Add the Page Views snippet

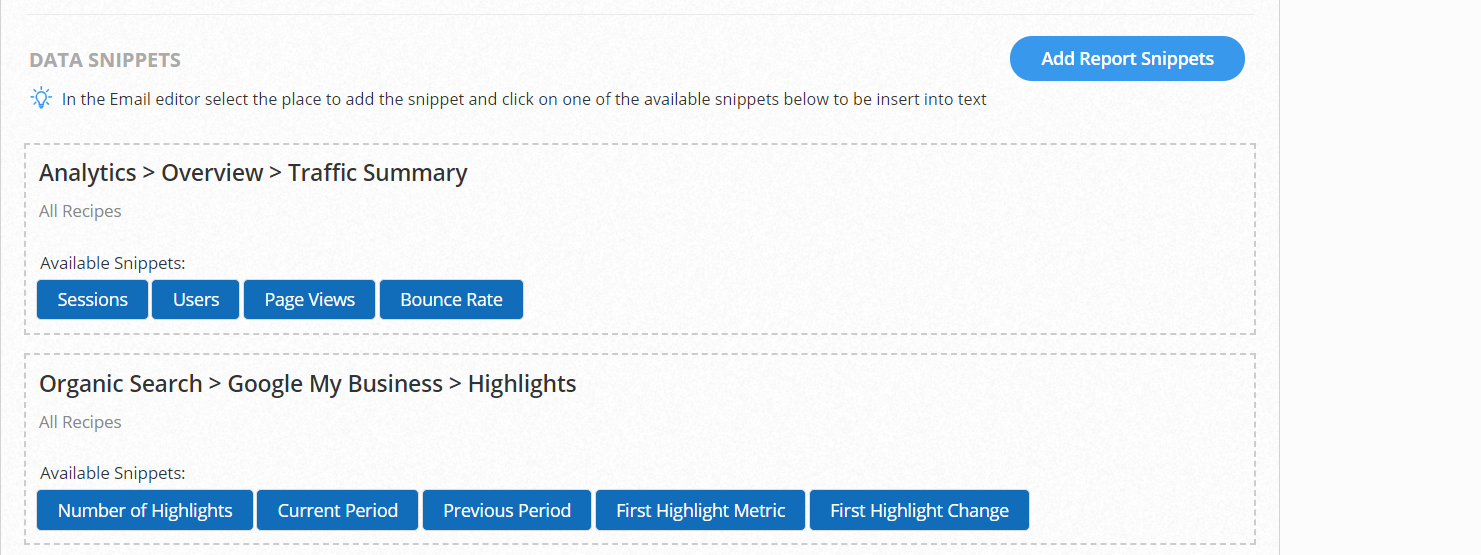[x=310, y=300]
